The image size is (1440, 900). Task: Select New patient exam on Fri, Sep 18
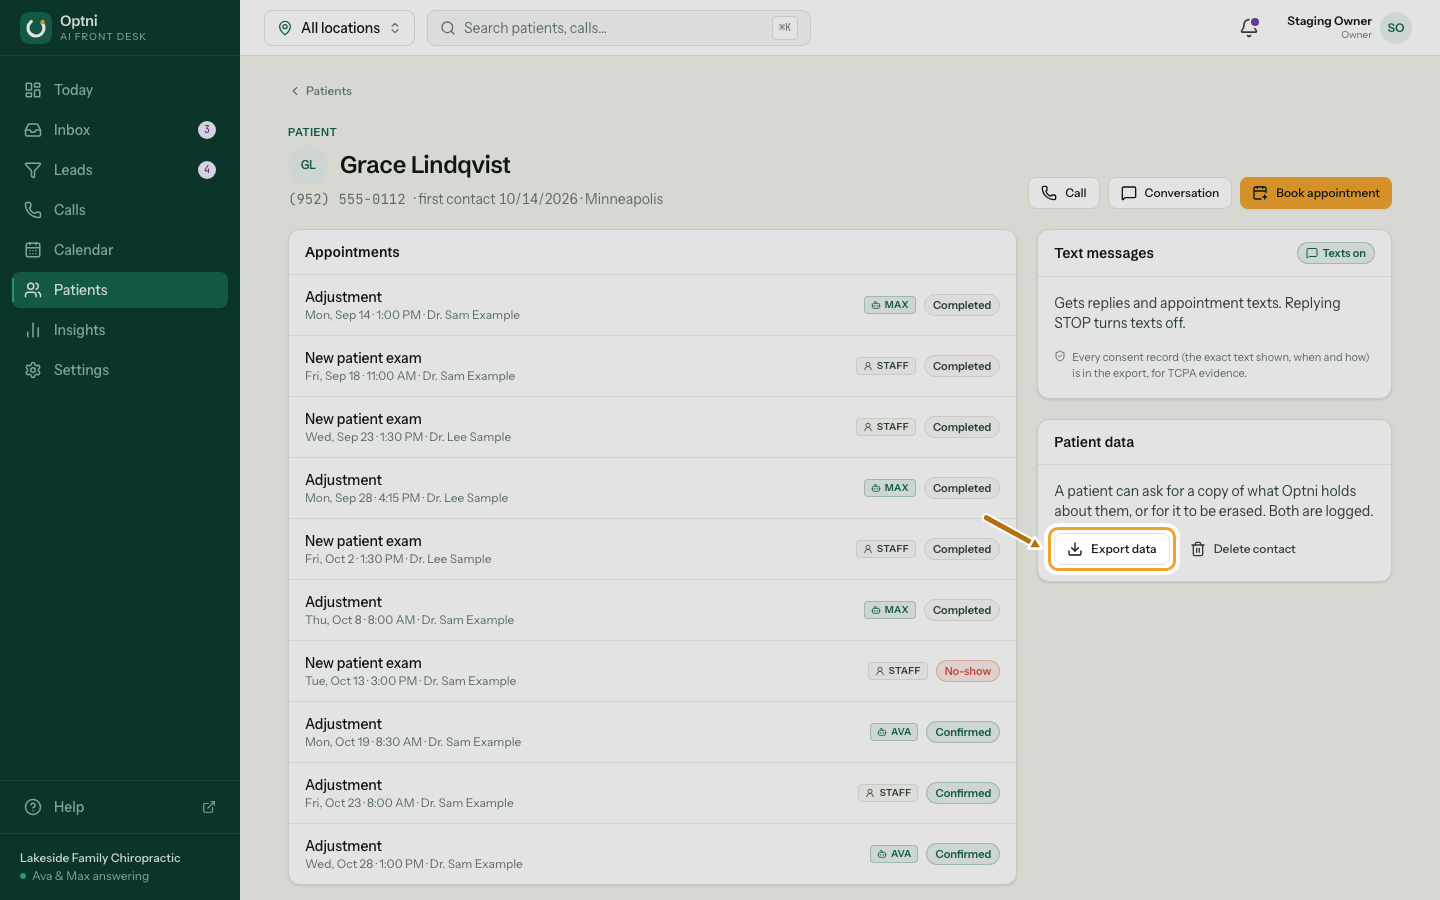point(652,366)
